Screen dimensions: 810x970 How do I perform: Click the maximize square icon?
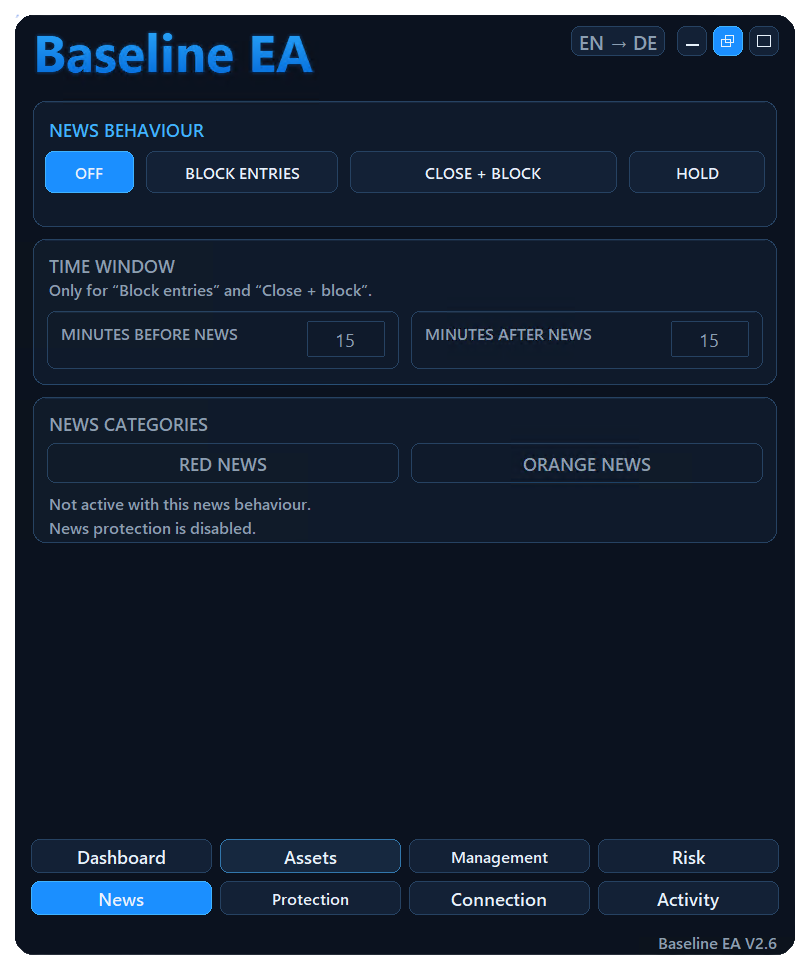(764, 41)
